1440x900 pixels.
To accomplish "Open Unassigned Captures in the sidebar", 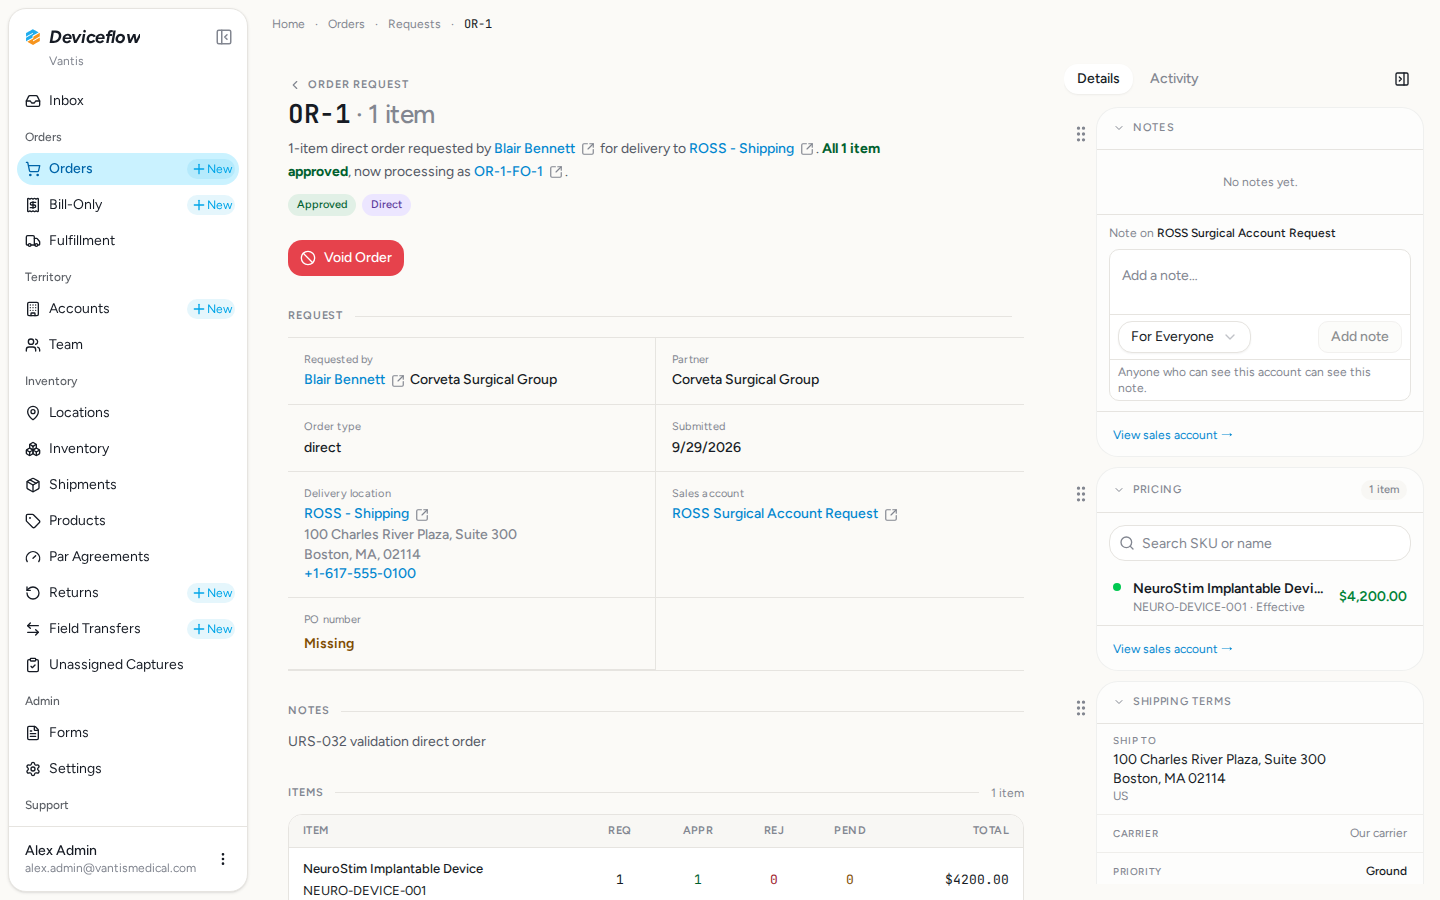I will coord(128,665).
